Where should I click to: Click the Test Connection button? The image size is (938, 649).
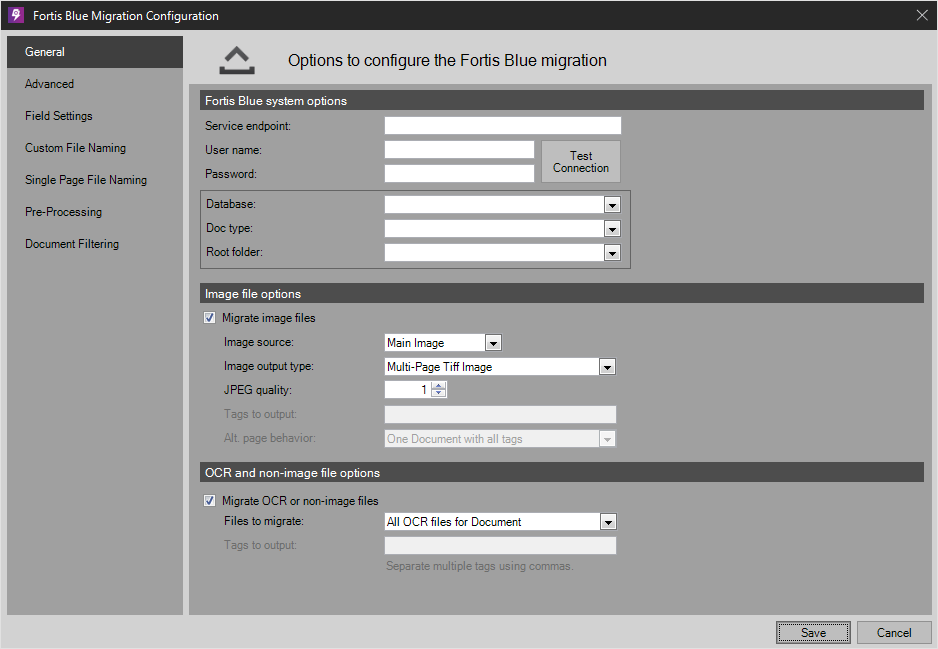(x=580, y=162)
